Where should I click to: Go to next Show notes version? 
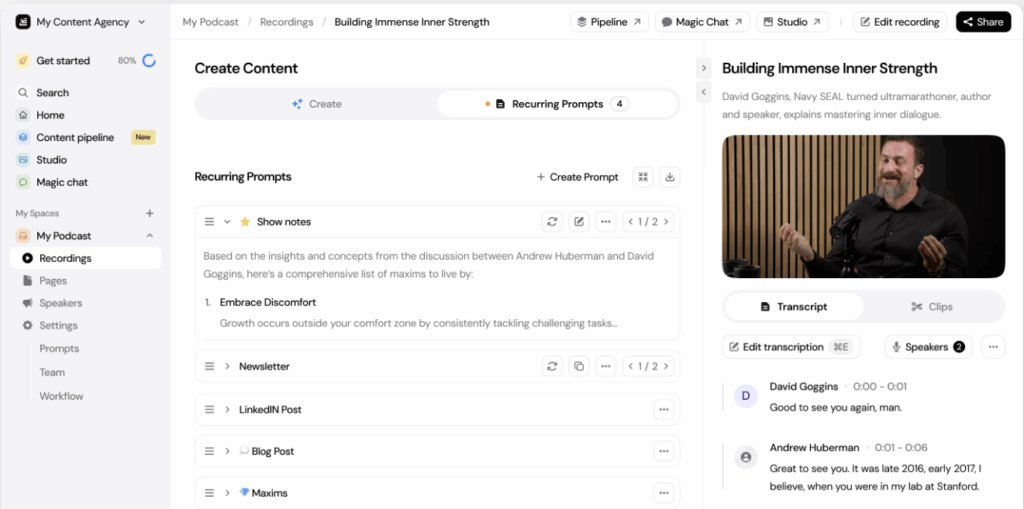click(667, 222)
